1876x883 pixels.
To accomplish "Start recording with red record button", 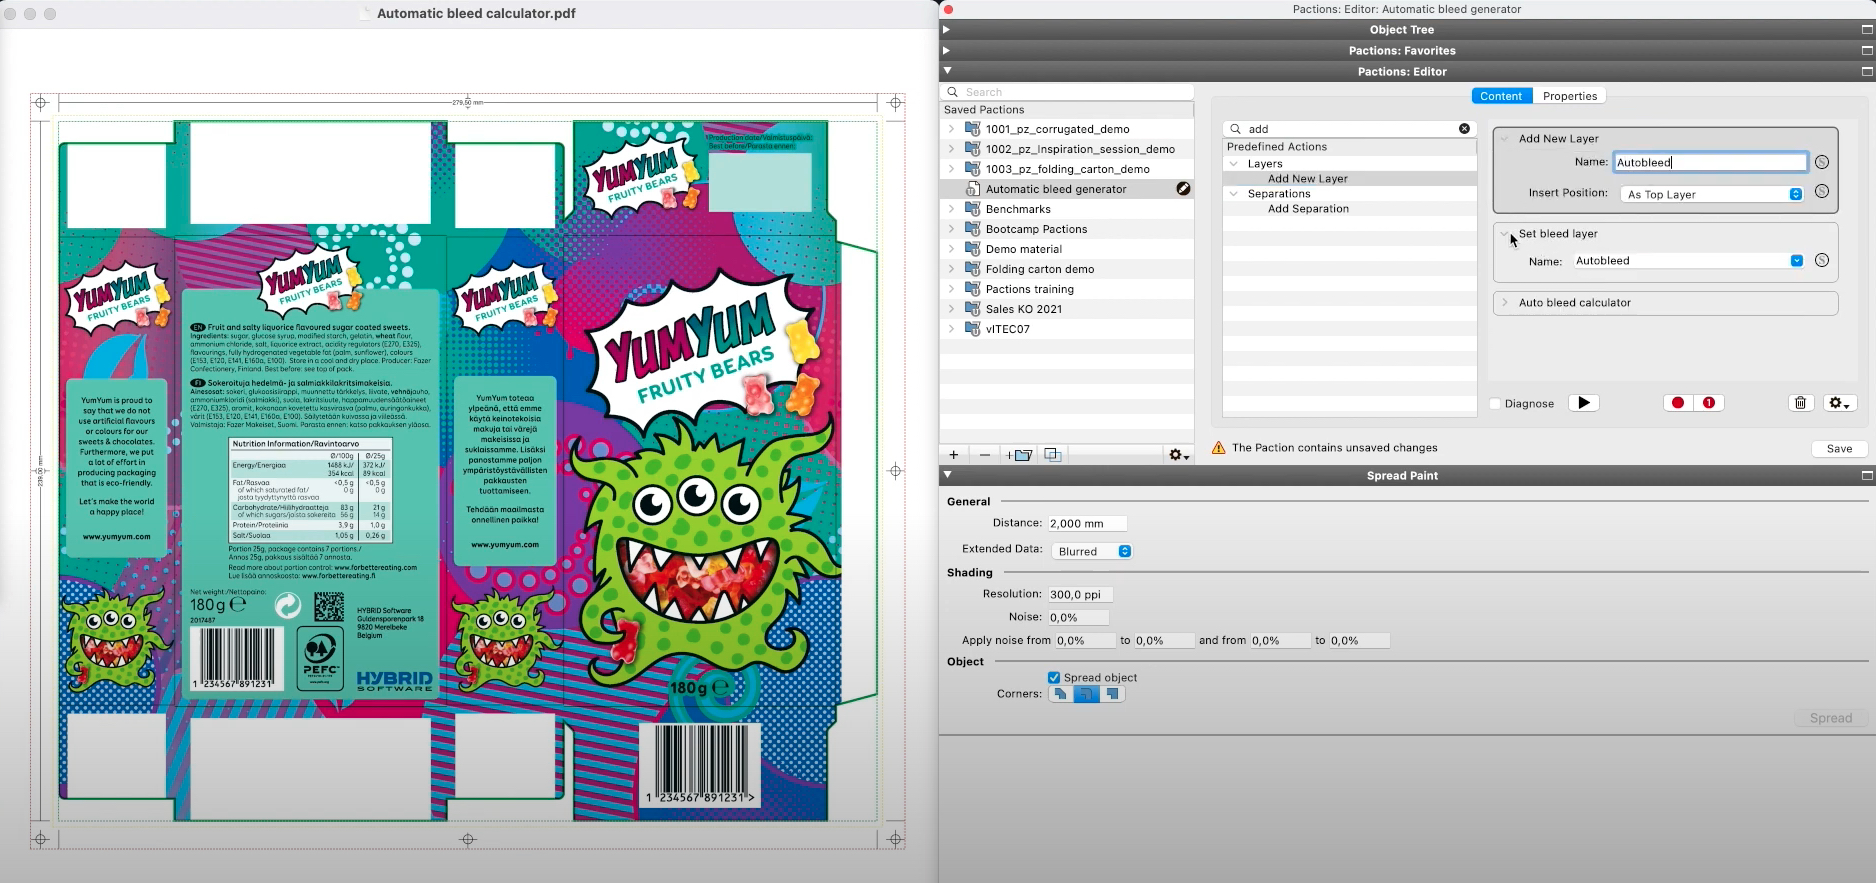I will pyautogui.click(x=1678, y=403).
